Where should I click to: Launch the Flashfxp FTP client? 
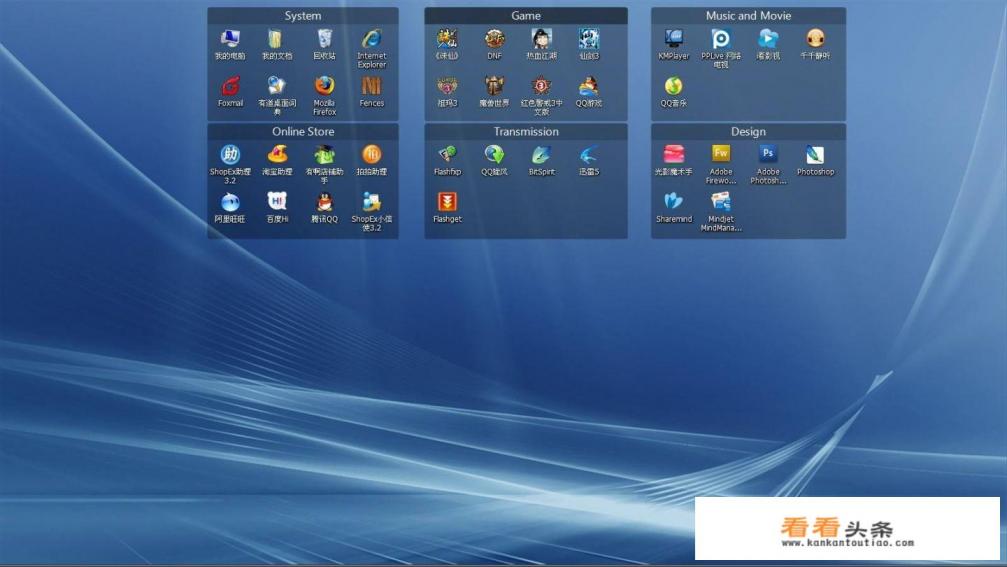447,155
